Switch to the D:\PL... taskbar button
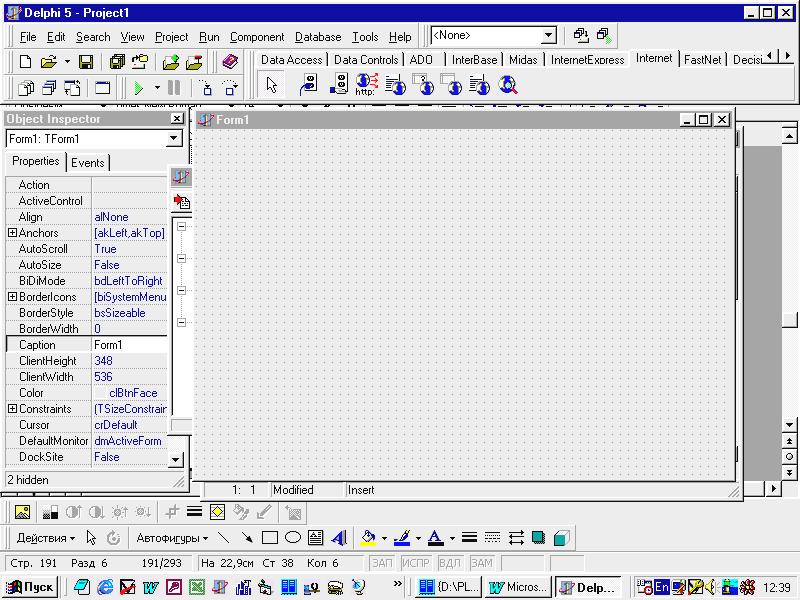 (x=448, y=587)
